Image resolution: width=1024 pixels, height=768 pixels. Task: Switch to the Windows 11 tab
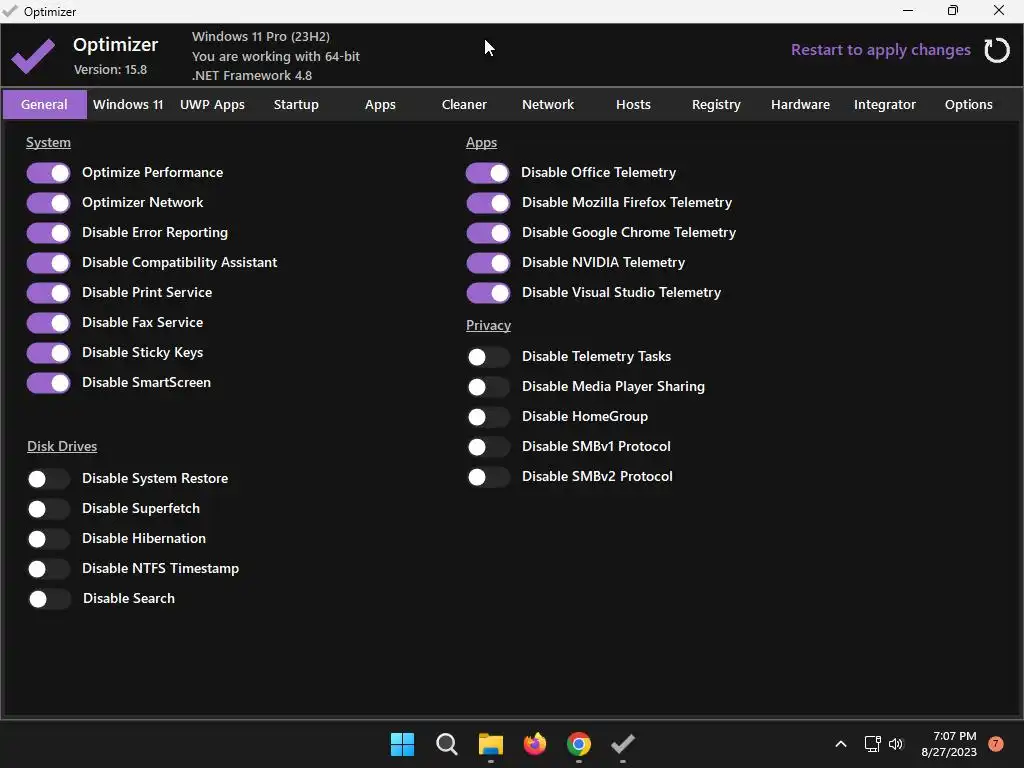(128, 104)
